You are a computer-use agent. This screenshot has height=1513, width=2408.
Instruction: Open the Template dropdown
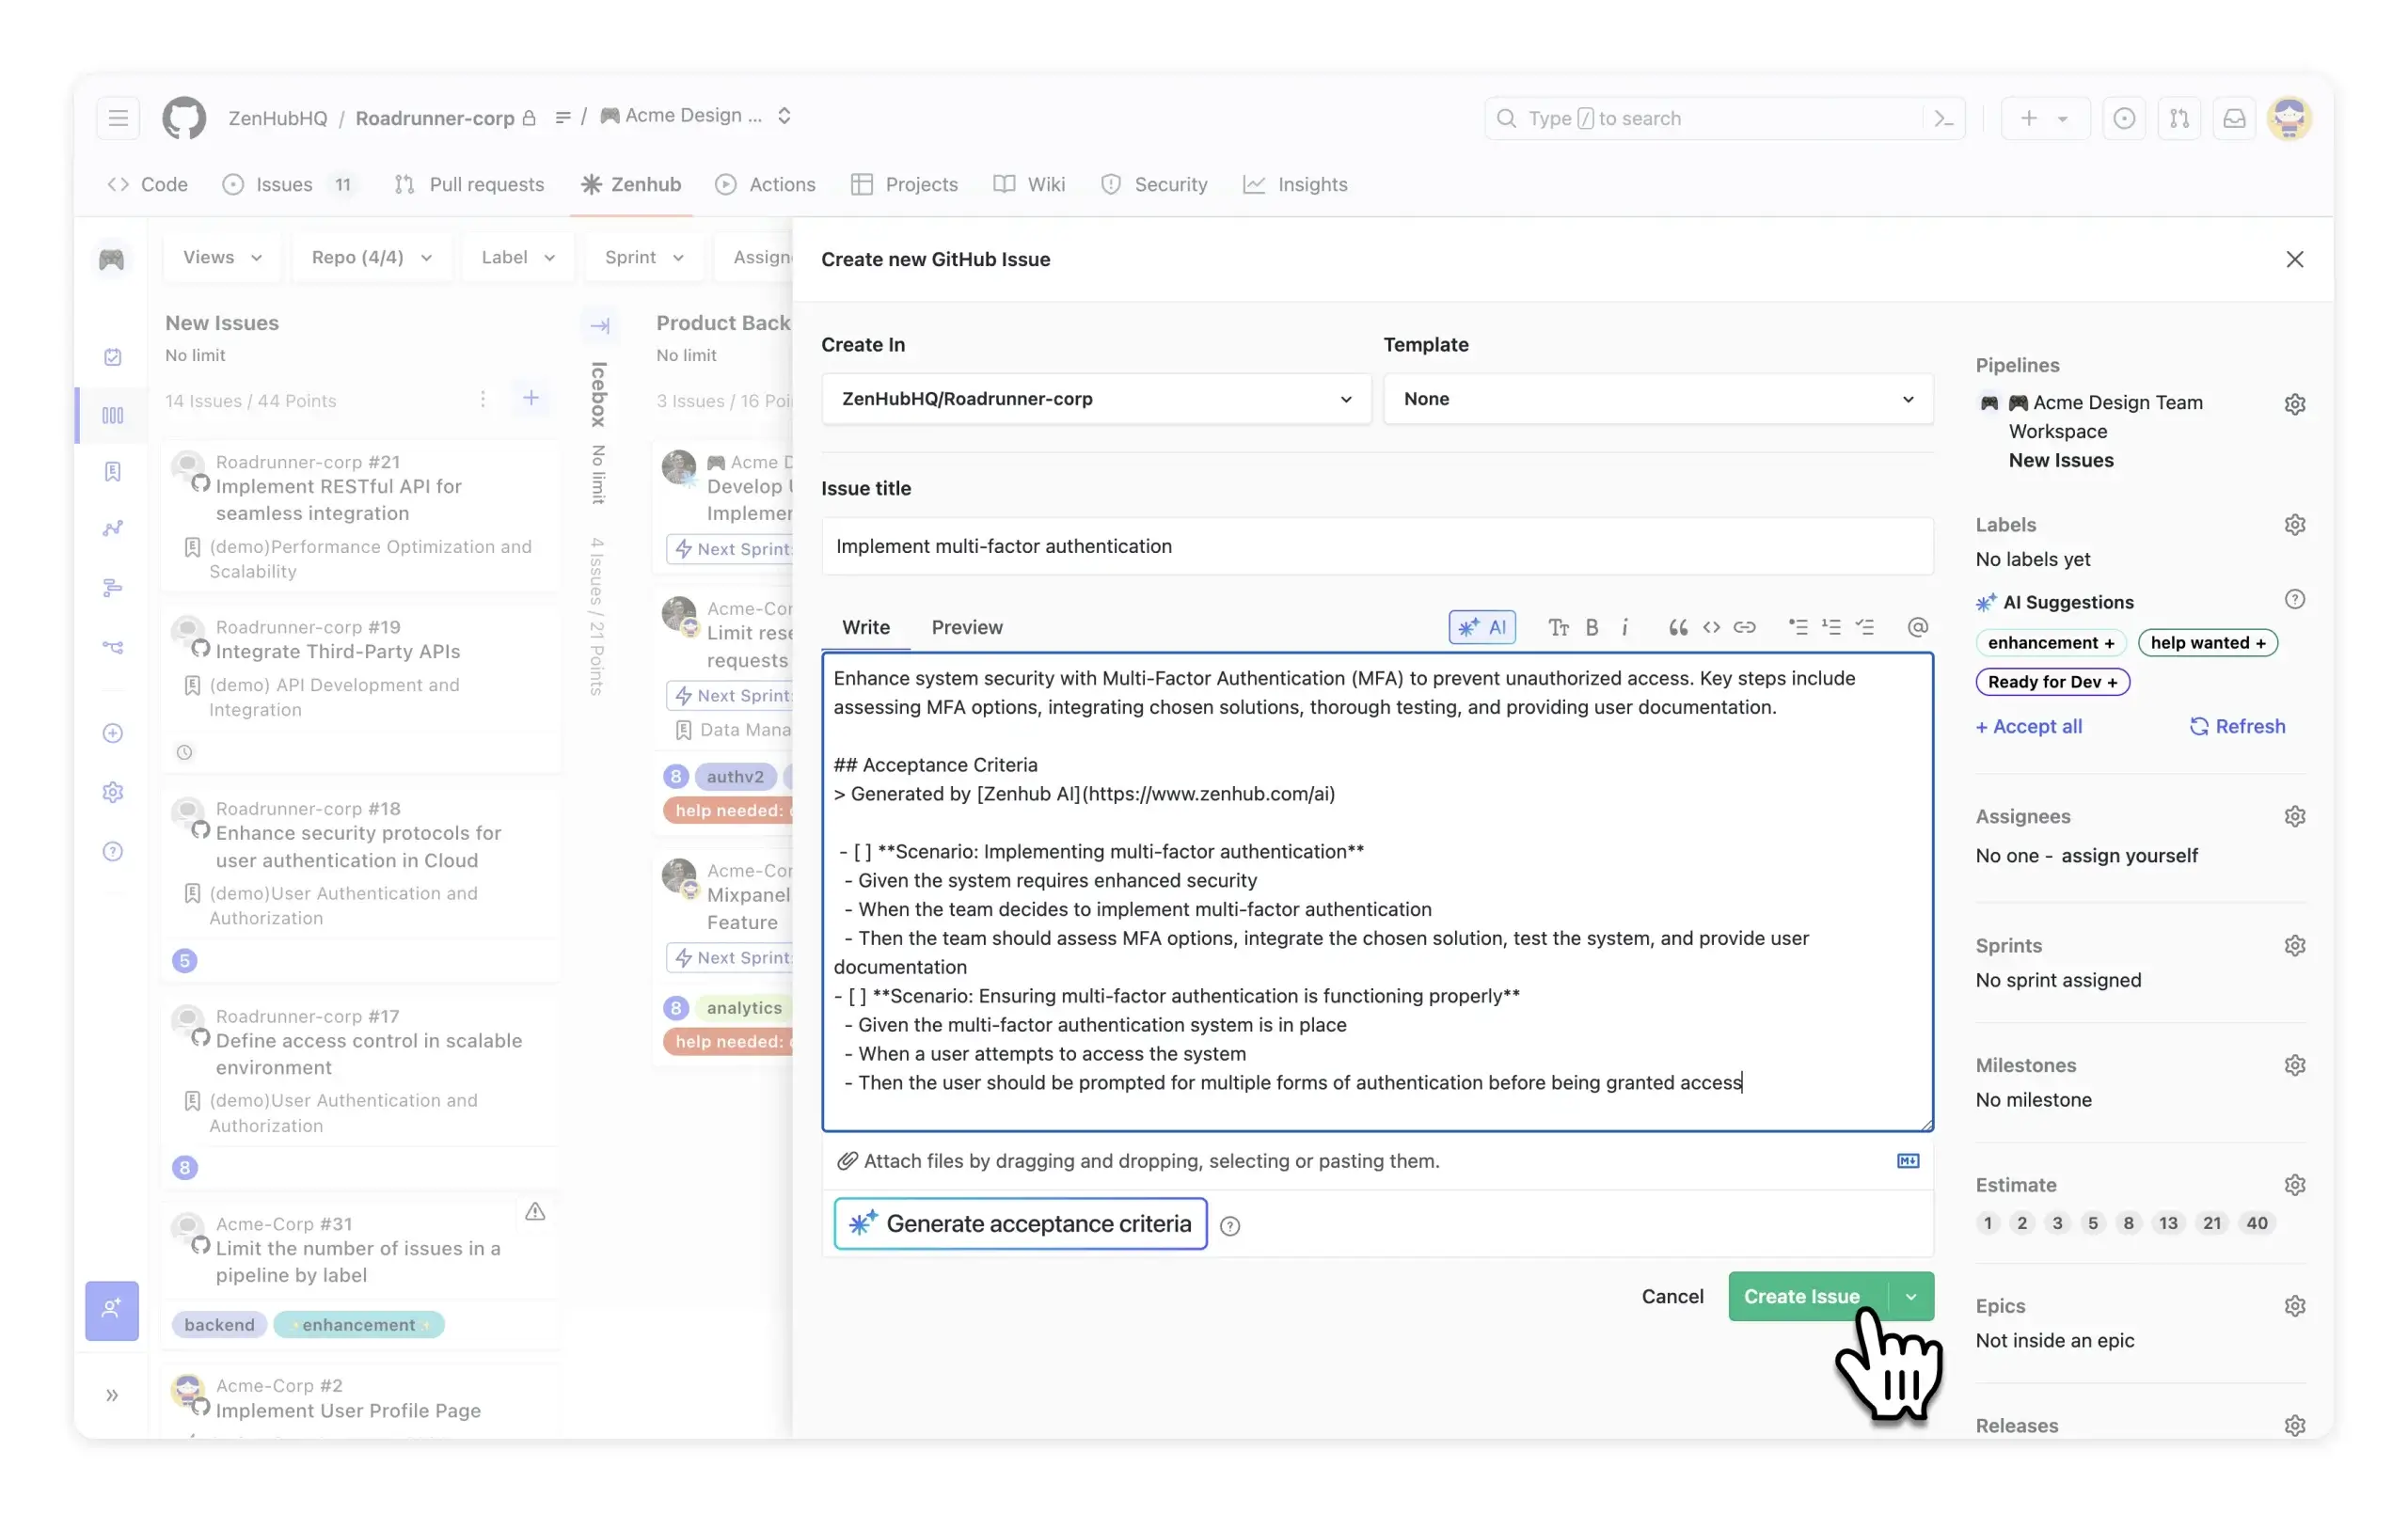(x=1657, y=399)
